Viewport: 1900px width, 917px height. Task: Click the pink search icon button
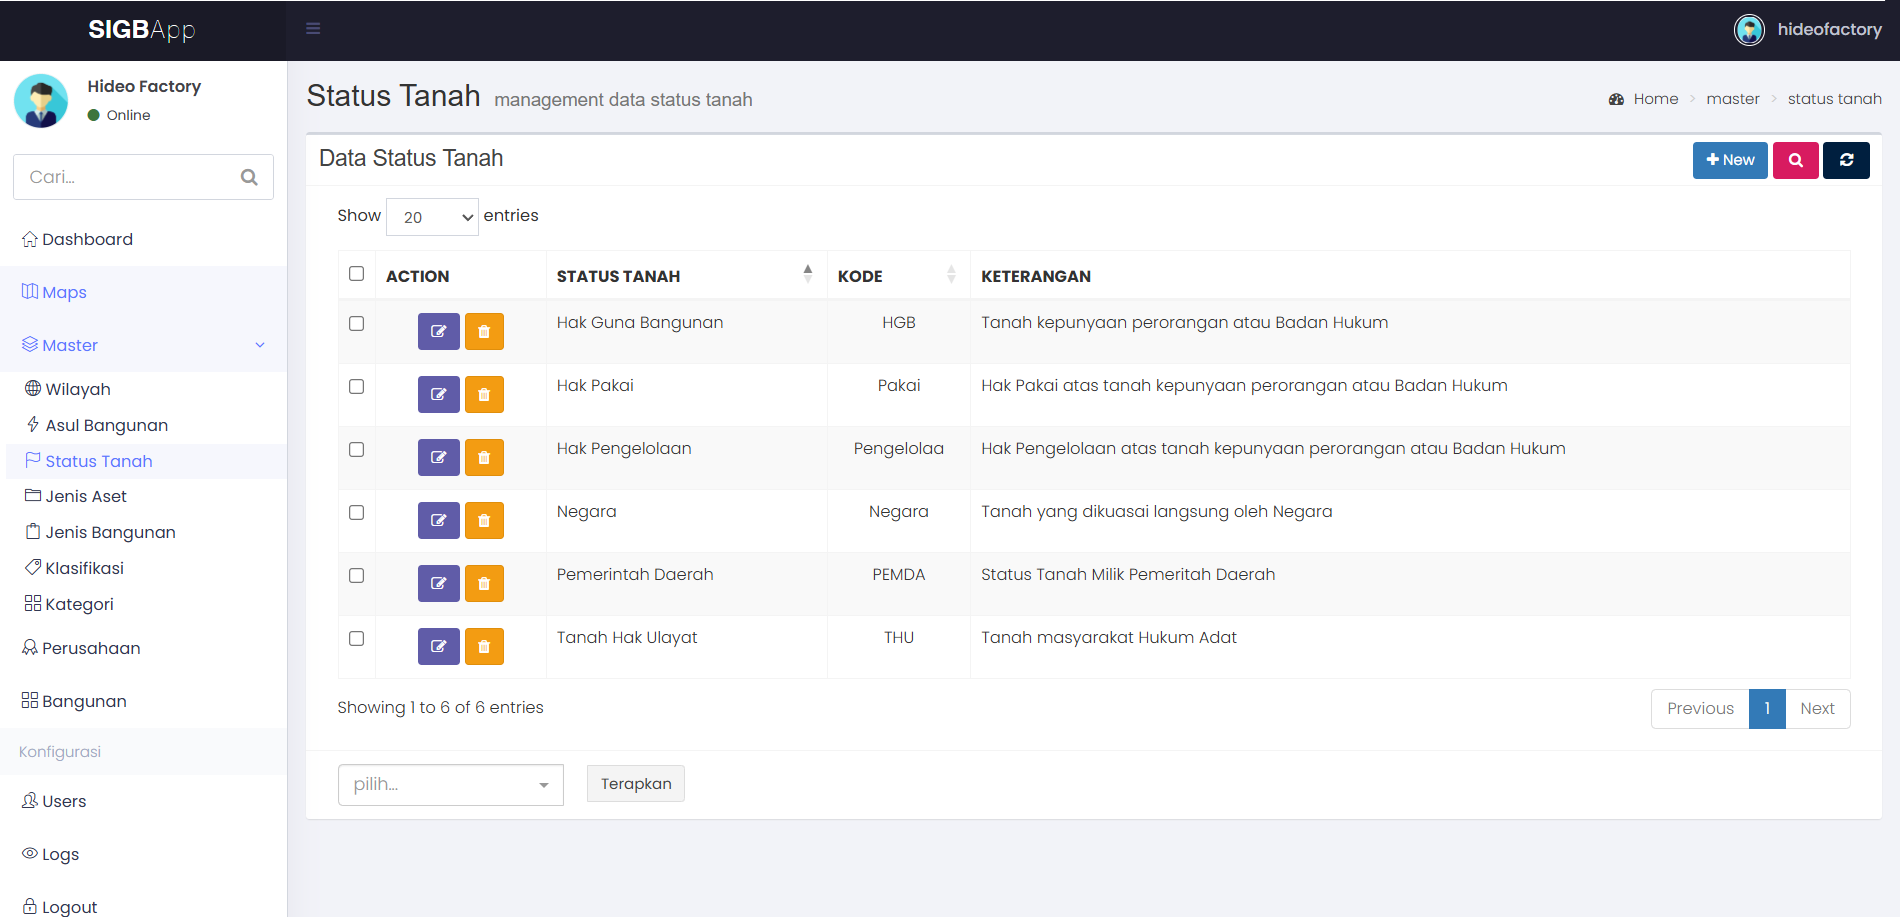(1795, 160)
